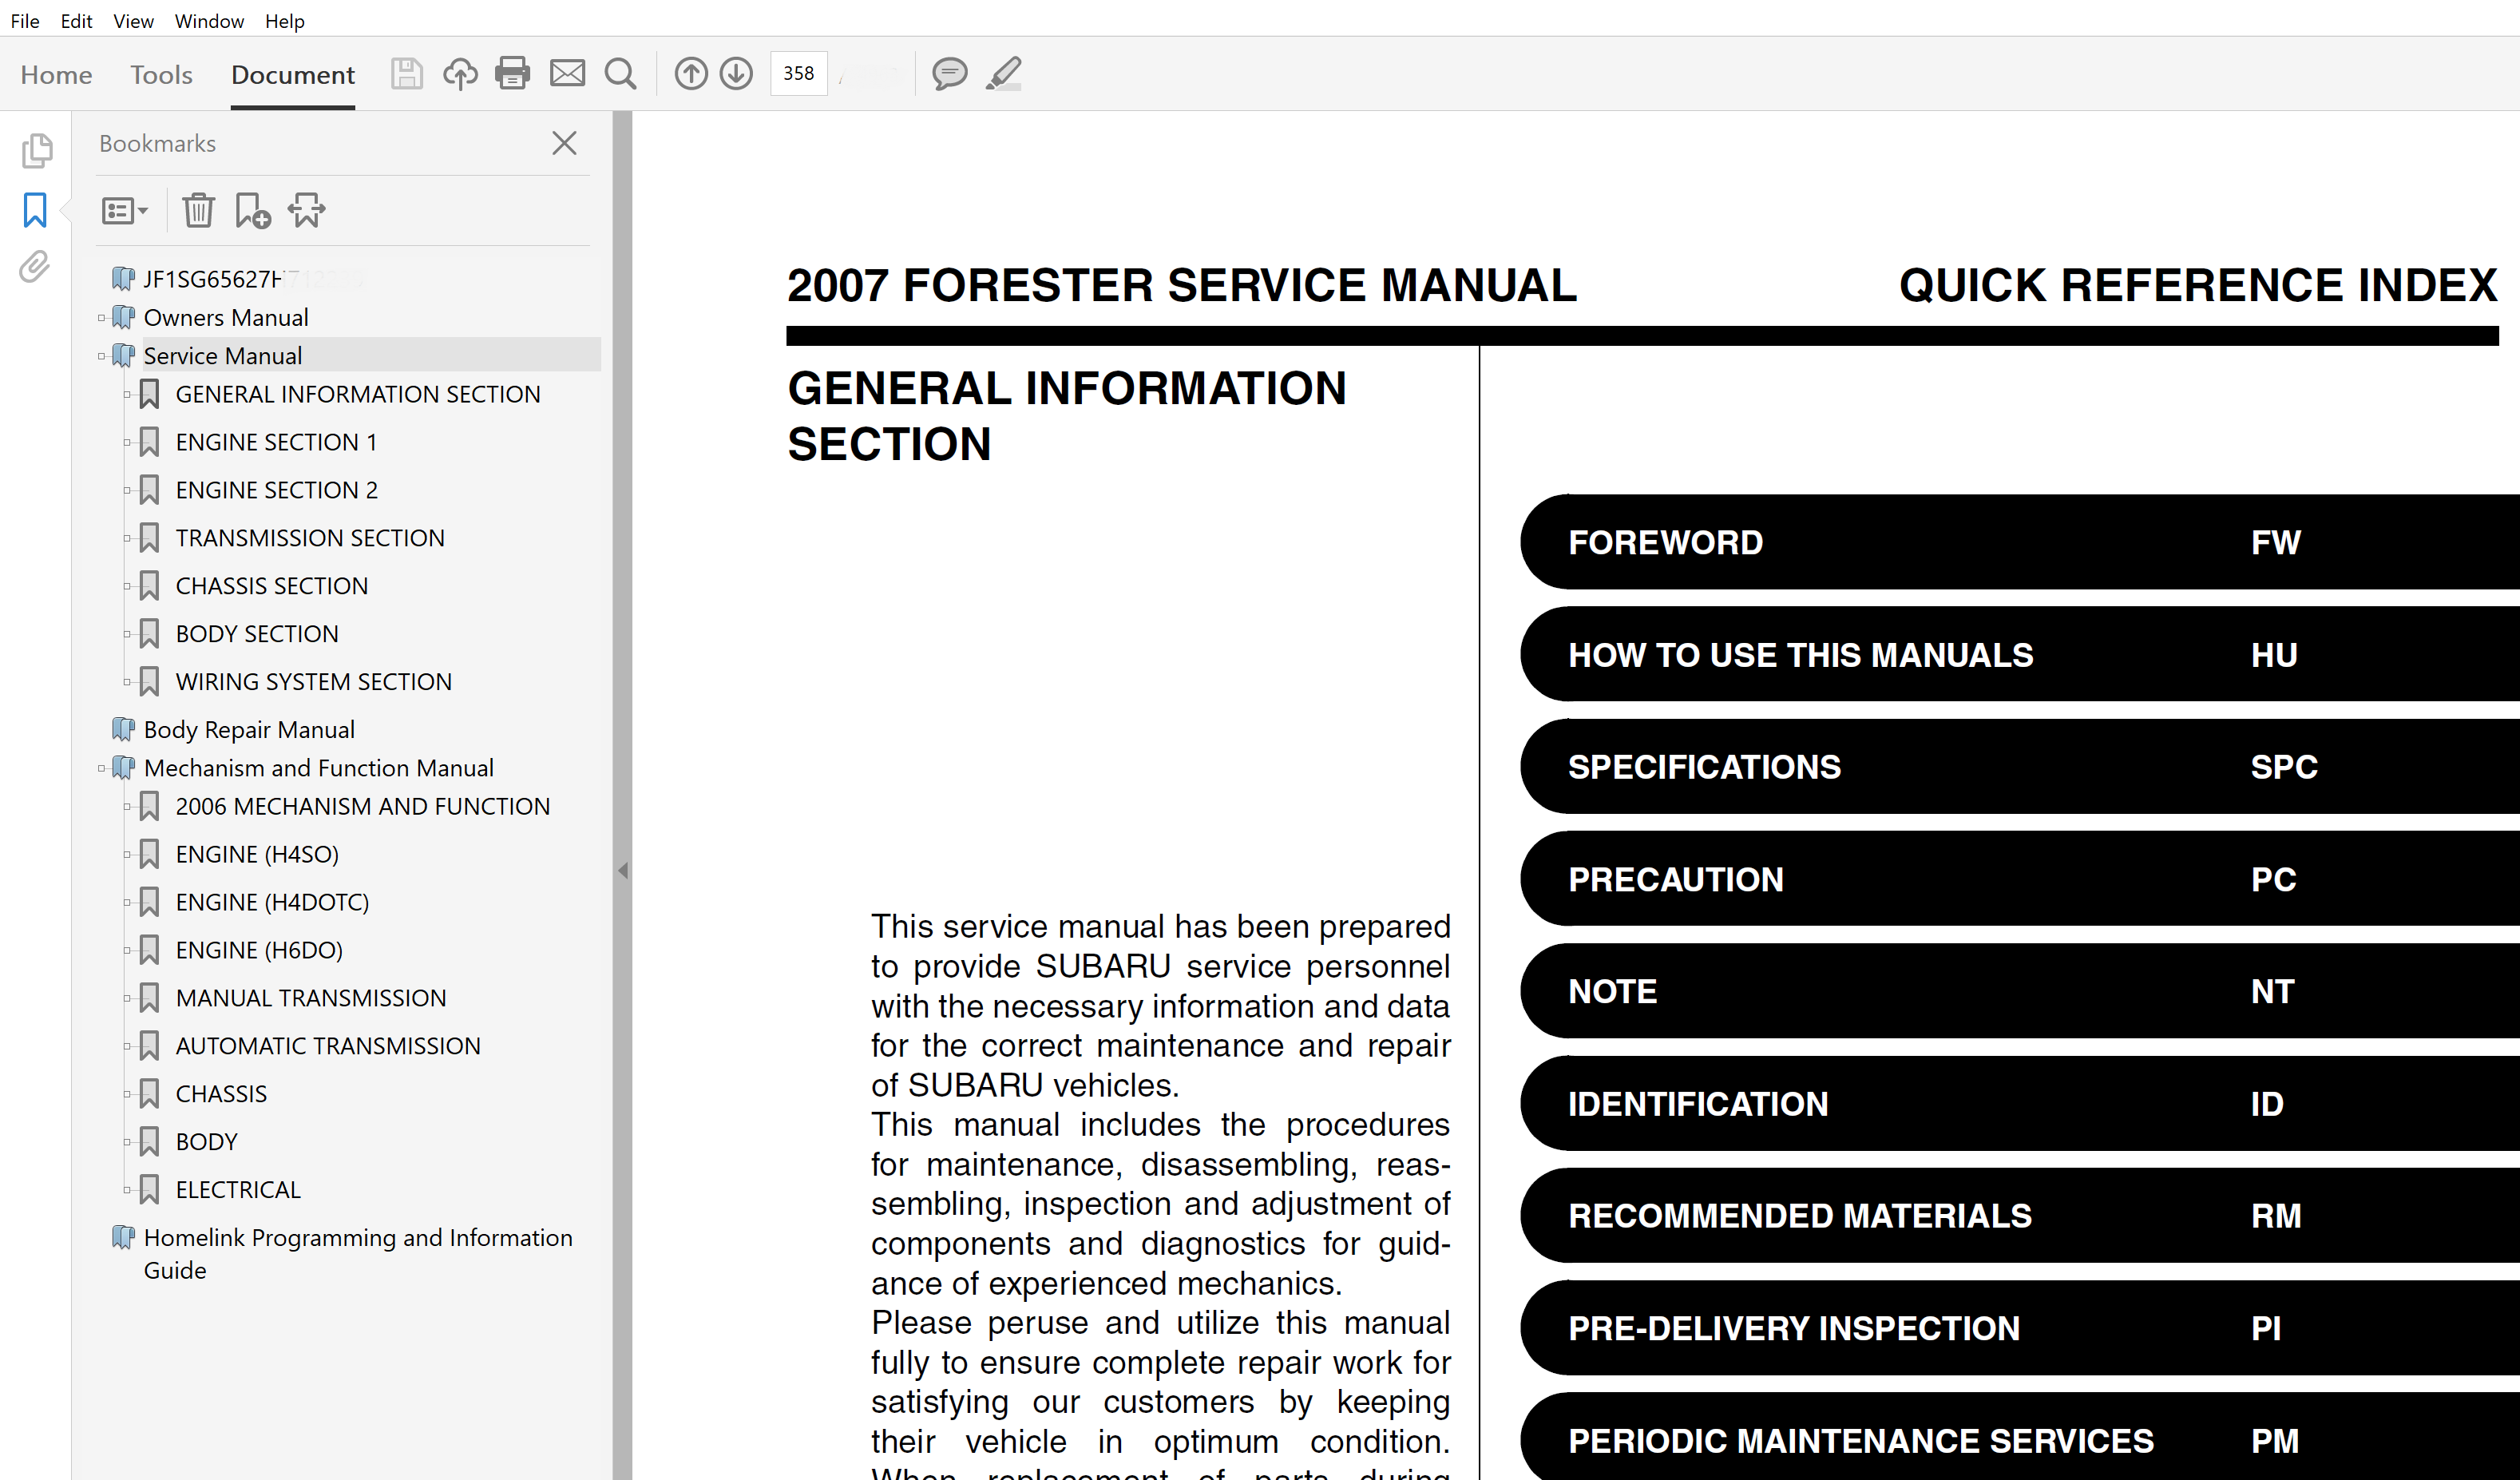
Task: Collapse the Mechanism and Function Manual bookmark
Action: (103, 767)
